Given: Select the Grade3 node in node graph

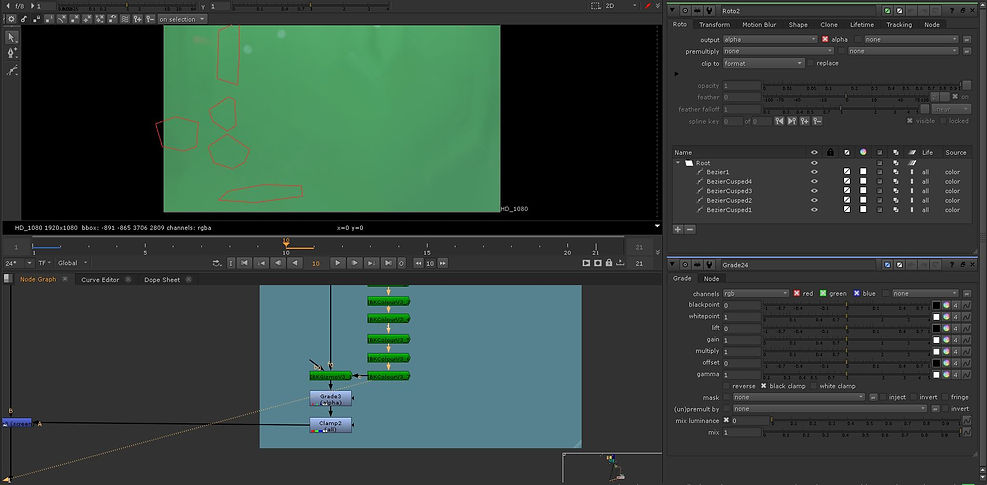Looking at the screenshot, I should 330,399.
